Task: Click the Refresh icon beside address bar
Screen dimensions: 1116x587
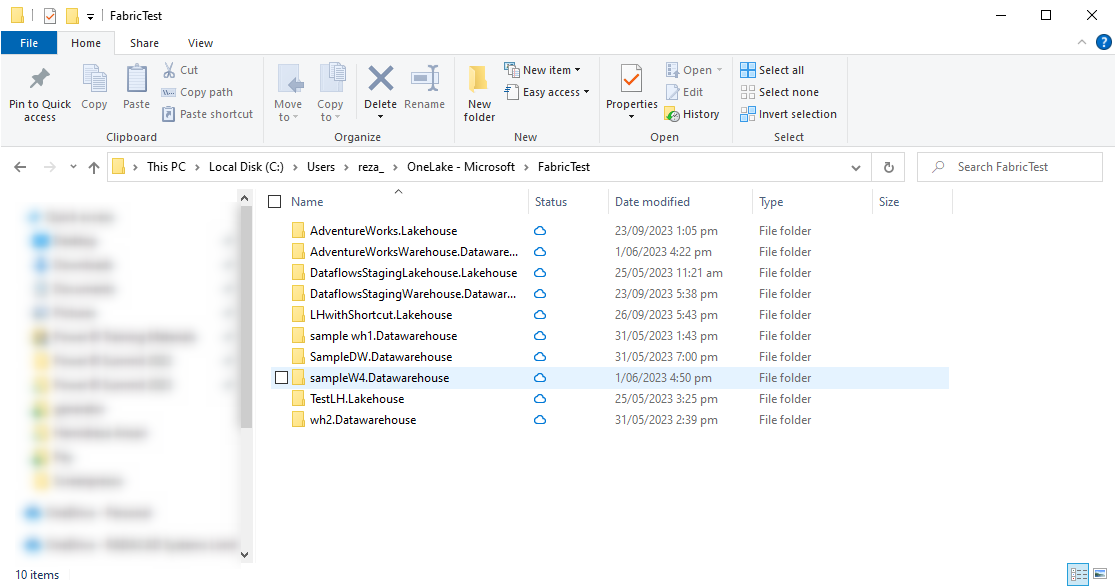Action: [887, 167]
